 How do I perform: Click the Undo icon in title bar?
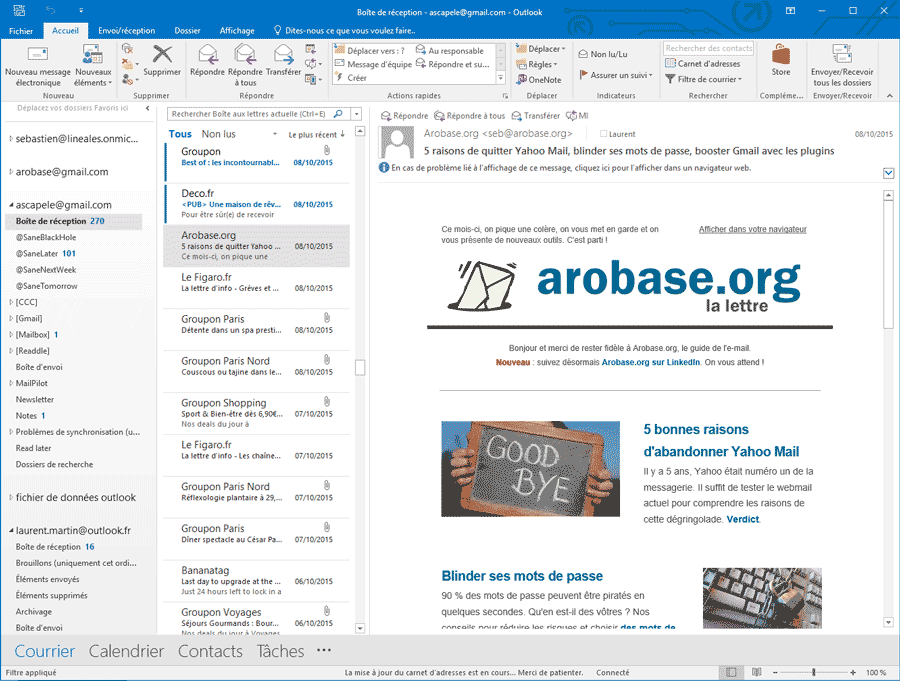[x=51, y=11]
